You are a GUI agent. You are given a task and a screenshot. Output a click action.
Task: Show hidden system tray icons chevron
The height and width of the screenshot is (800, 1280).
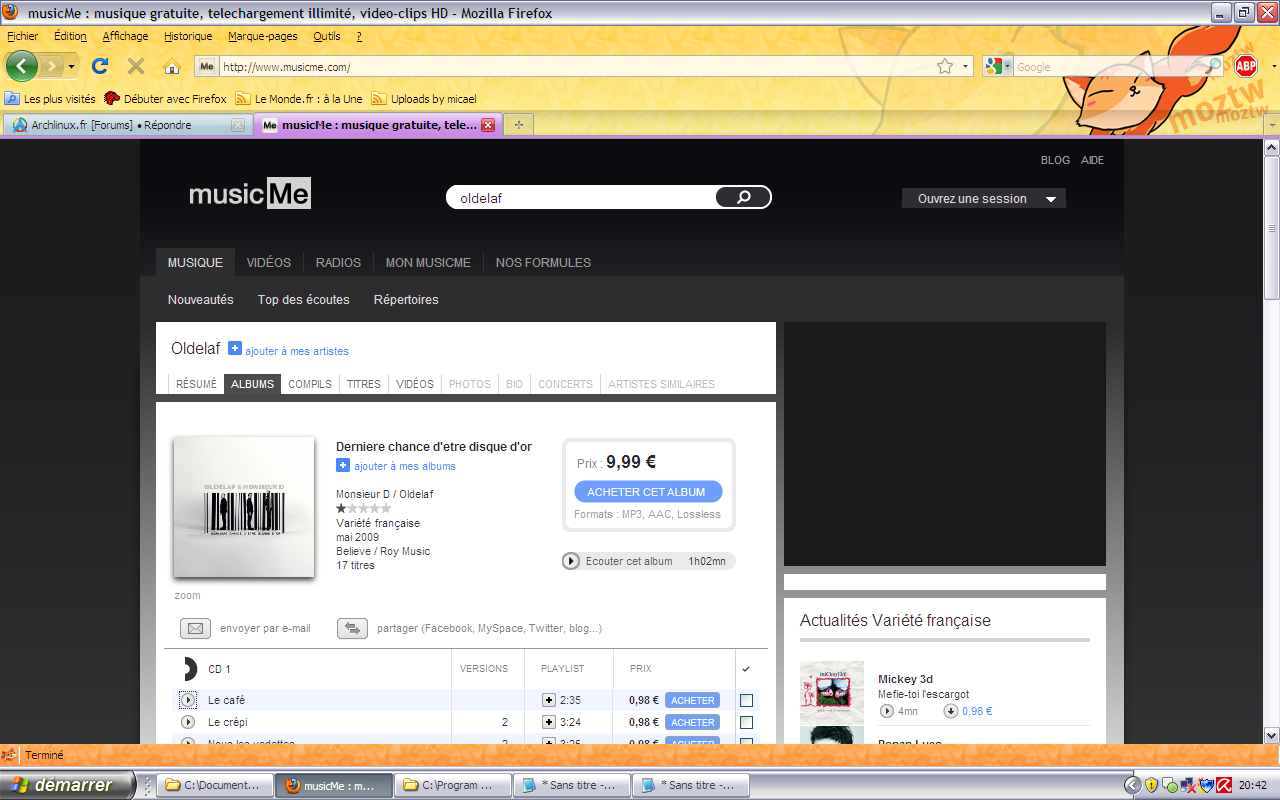(x=1132, y=785)
